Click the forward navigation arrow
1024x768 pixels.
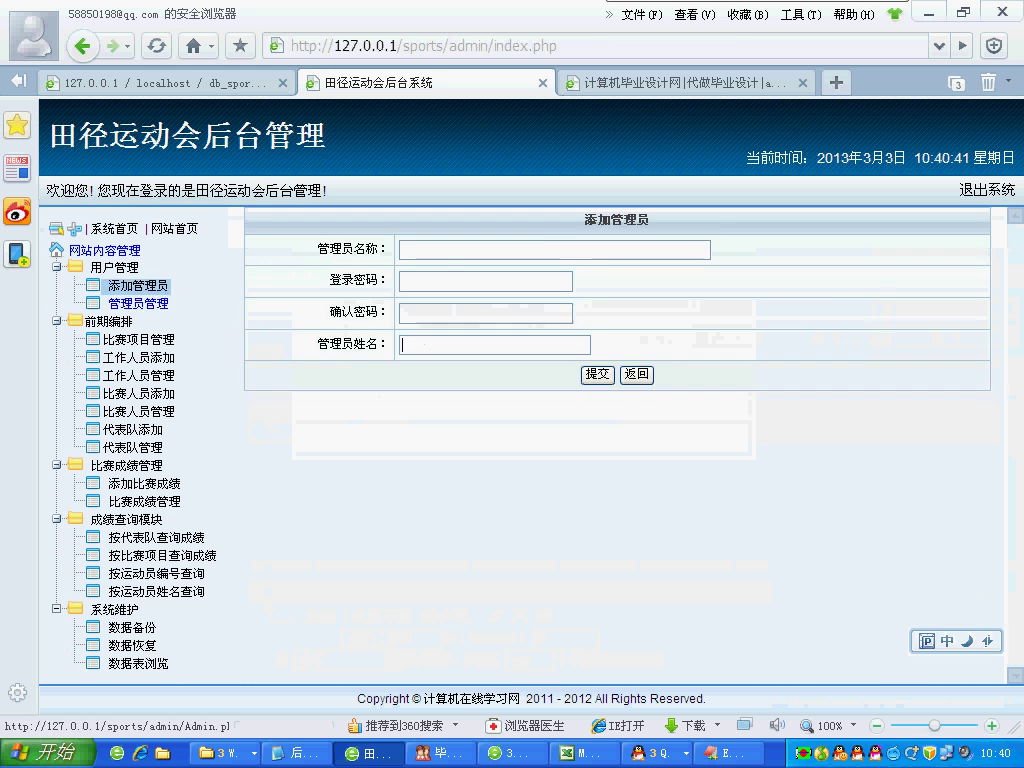pos(112,46)
